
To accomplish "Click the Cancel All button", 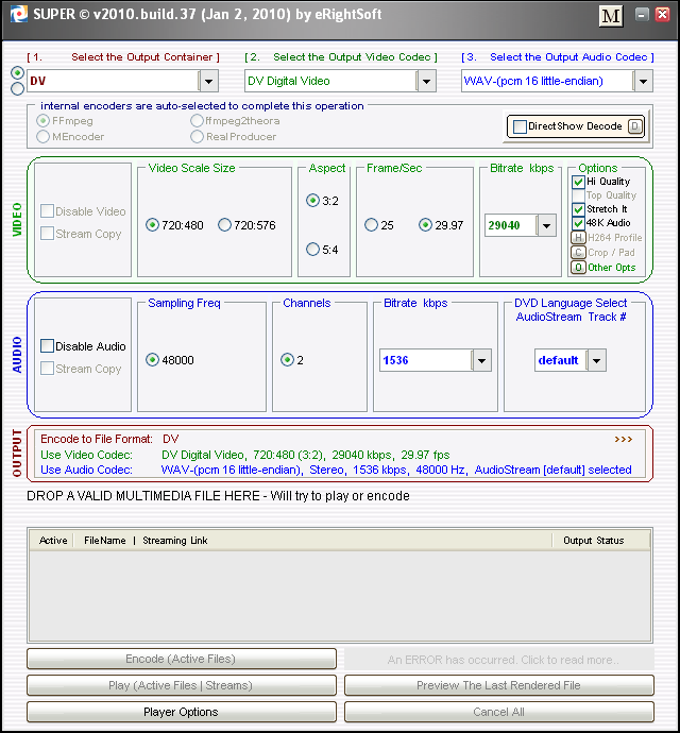I will click(499, 712).
